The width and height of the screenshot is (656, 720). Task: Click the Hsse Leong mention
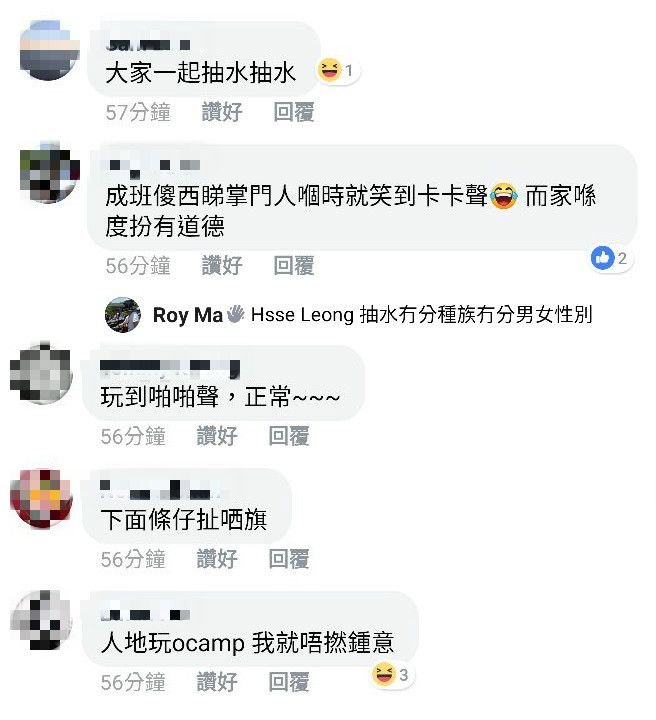point(303,315)
